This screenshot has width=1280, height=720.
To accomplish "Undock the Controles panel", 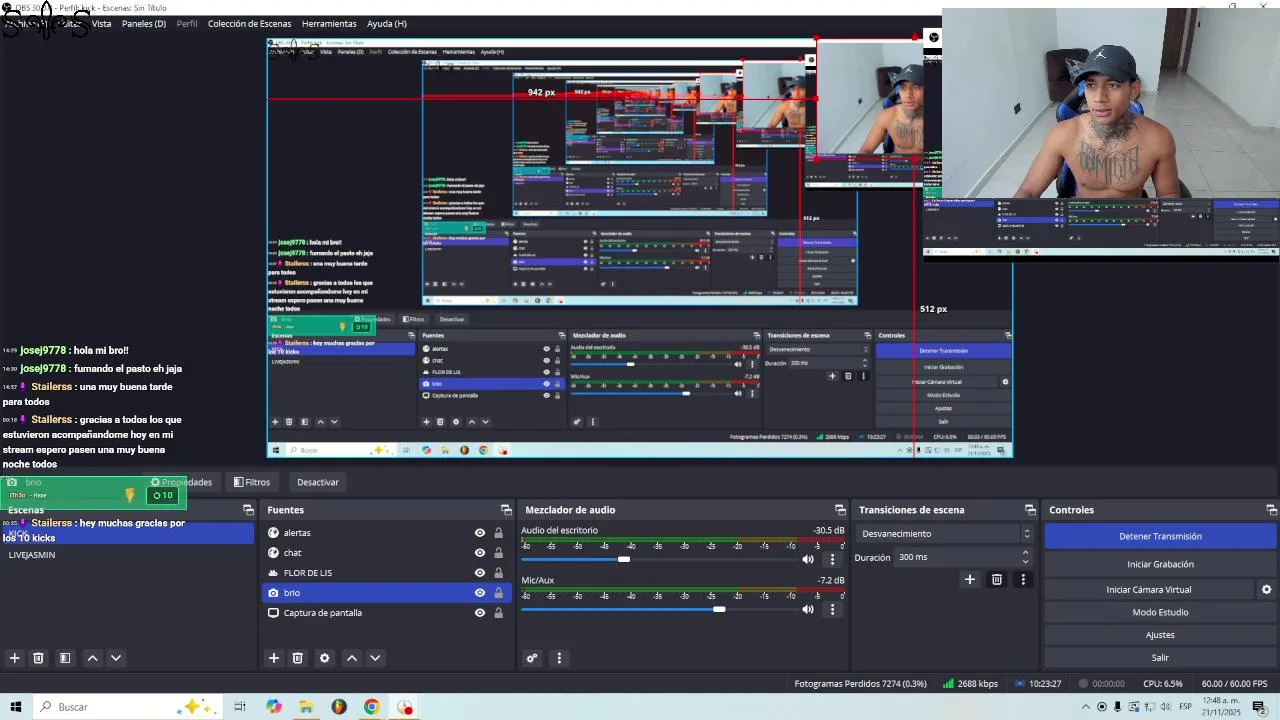I will click(x=1272, y=510).
